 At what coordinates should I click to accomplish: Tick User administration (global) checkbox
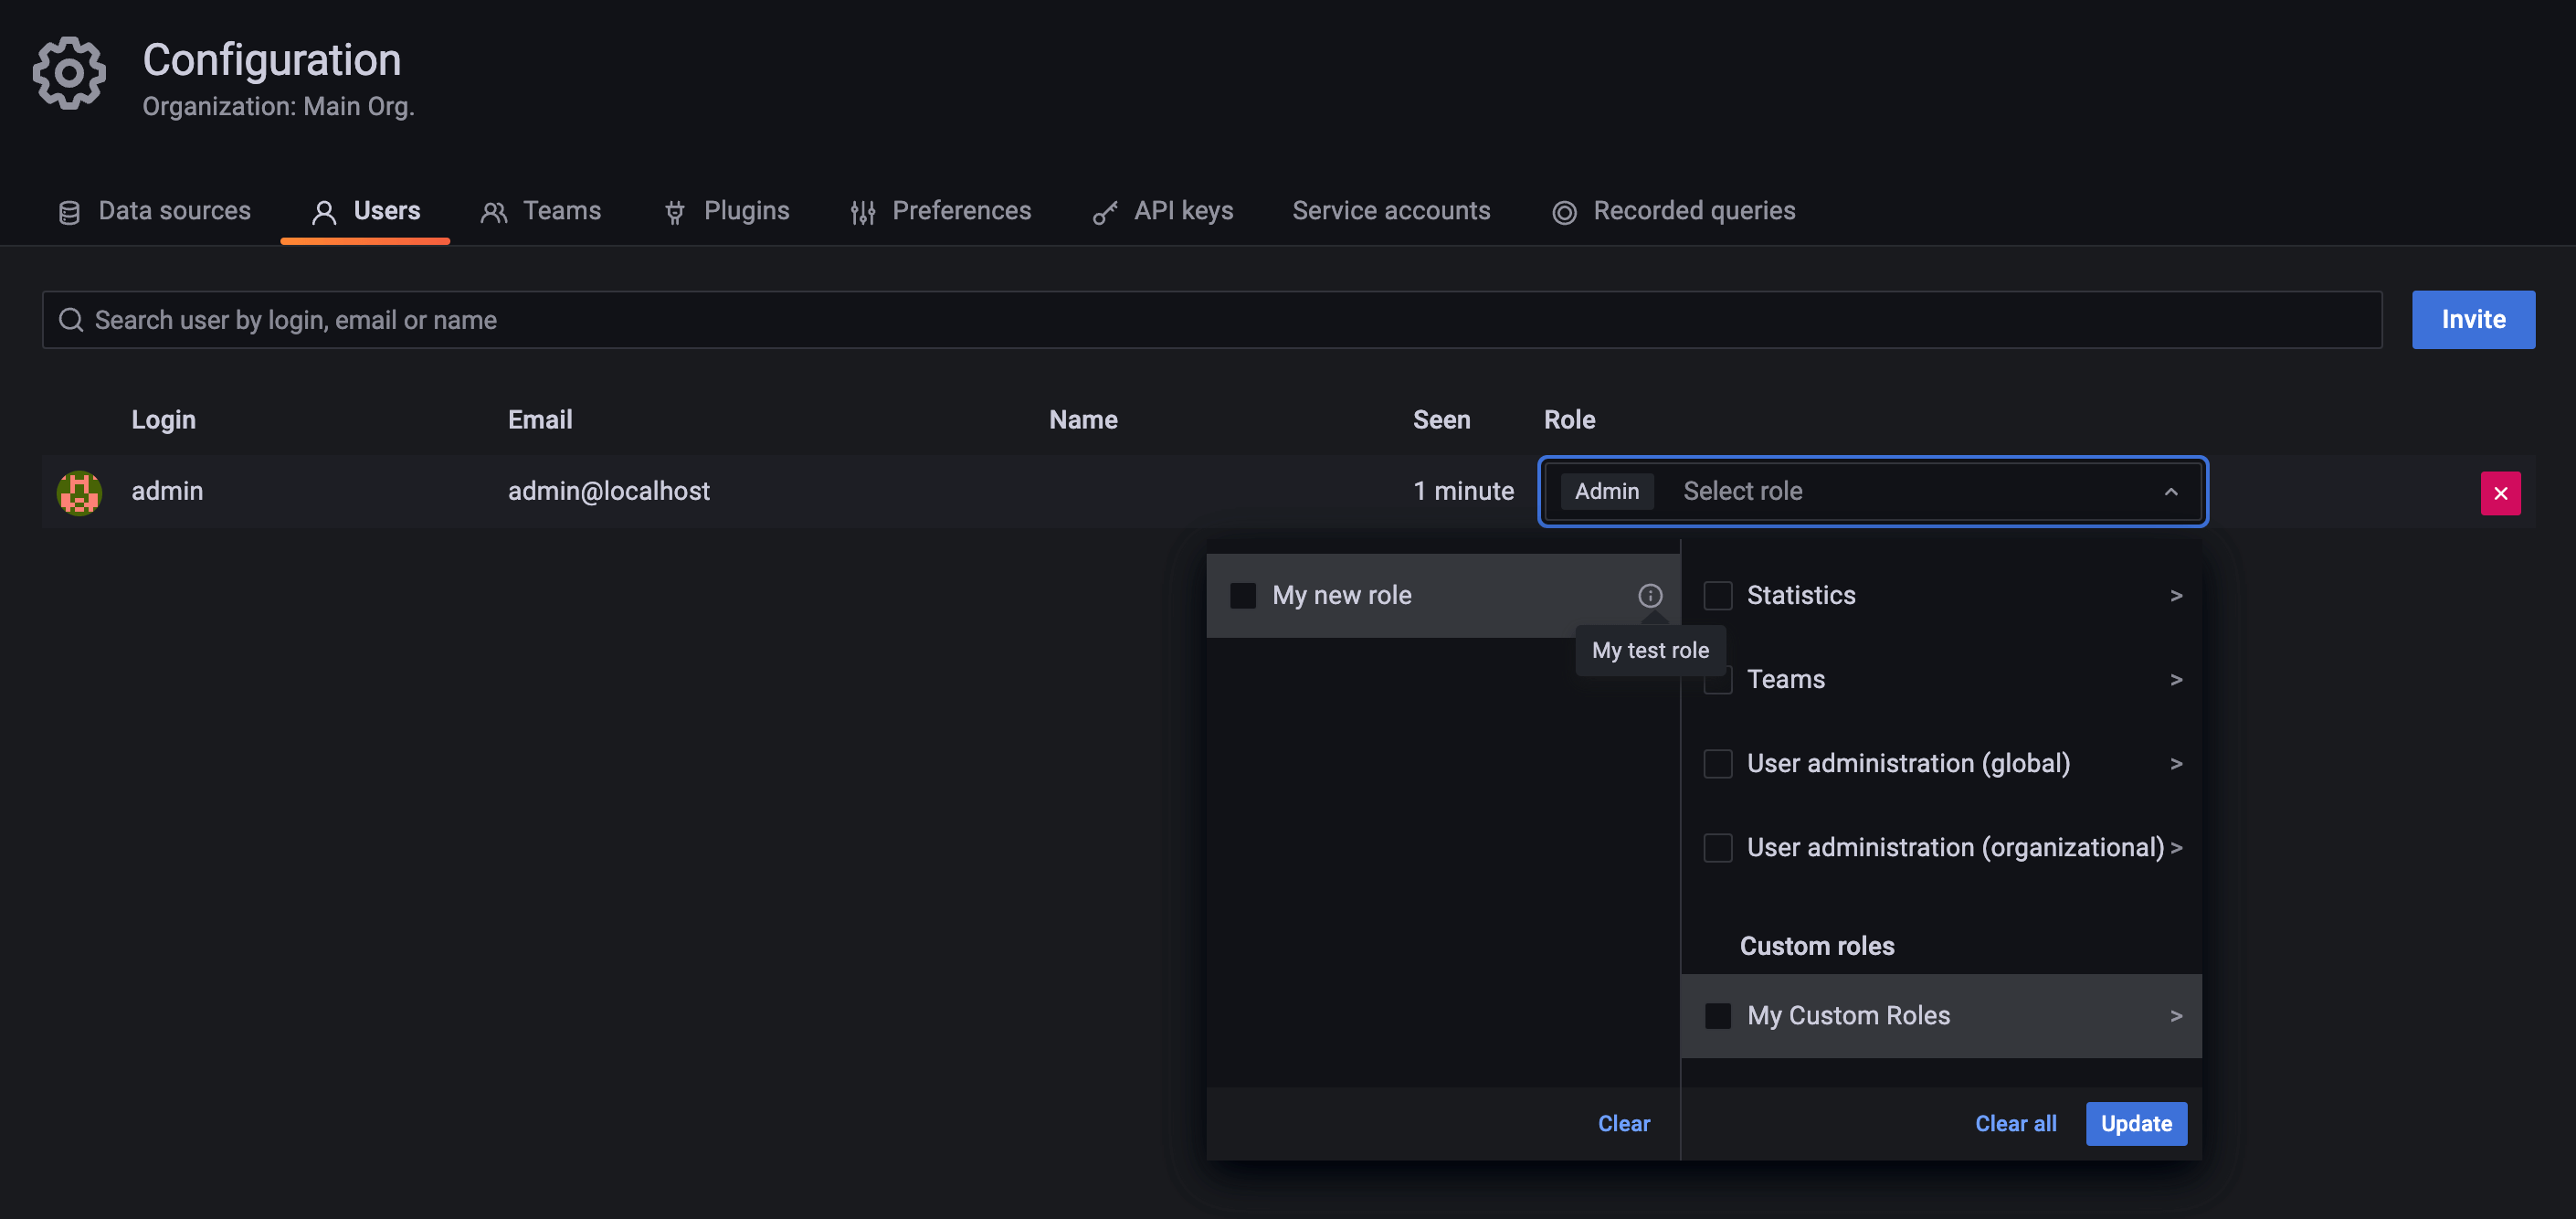point(1717,763)
